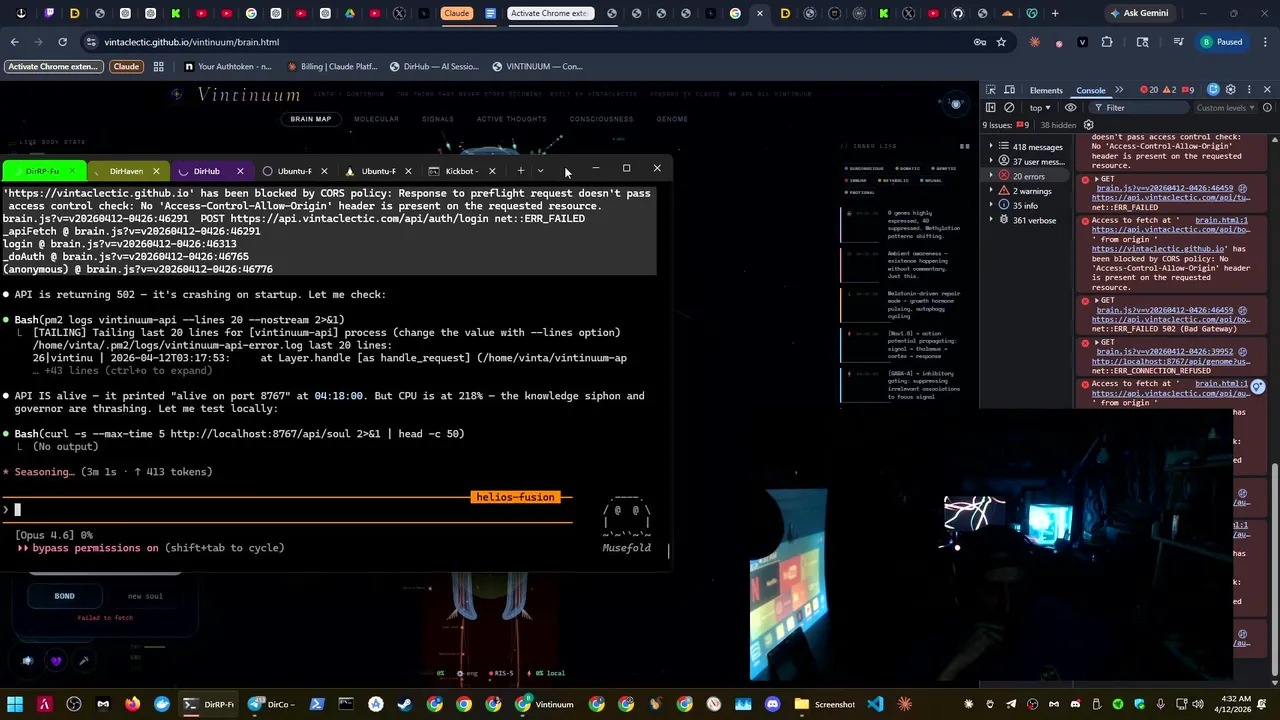
Task: Open the GENOME tab in Vintinuum
Action: click(672, 119)
